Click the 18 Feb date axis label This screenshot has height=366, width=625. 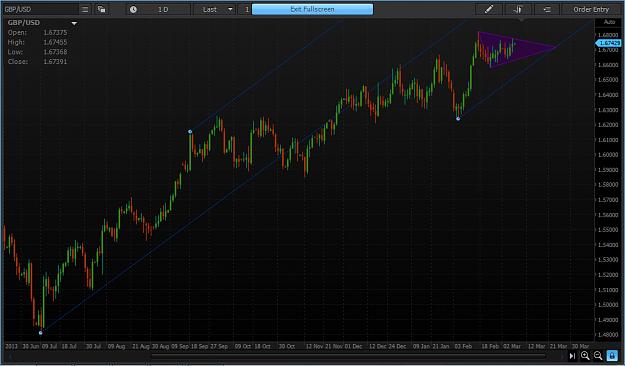click(490, 346)
